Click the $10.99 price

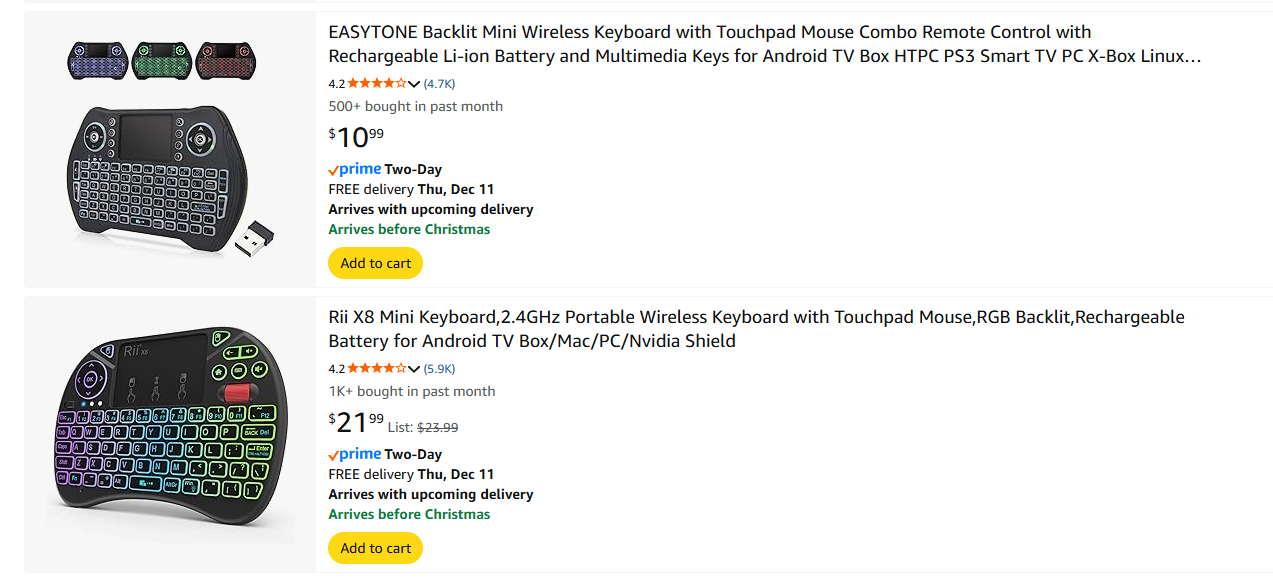click(356, 137)
